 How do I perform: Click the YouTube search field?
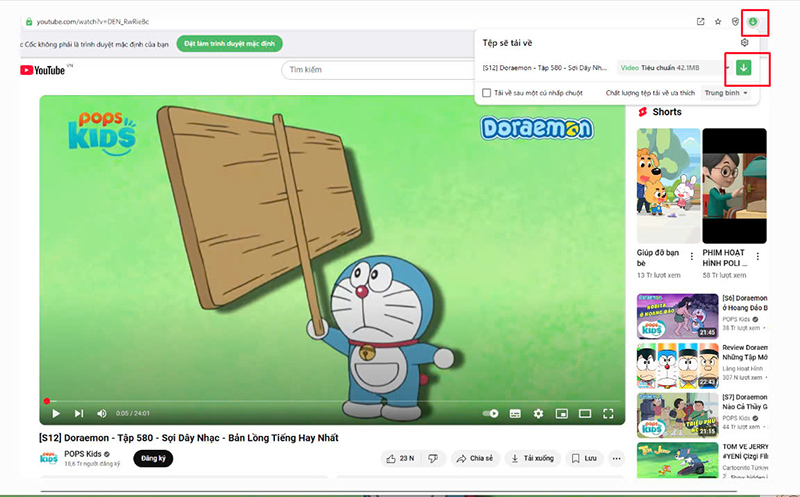380,70
